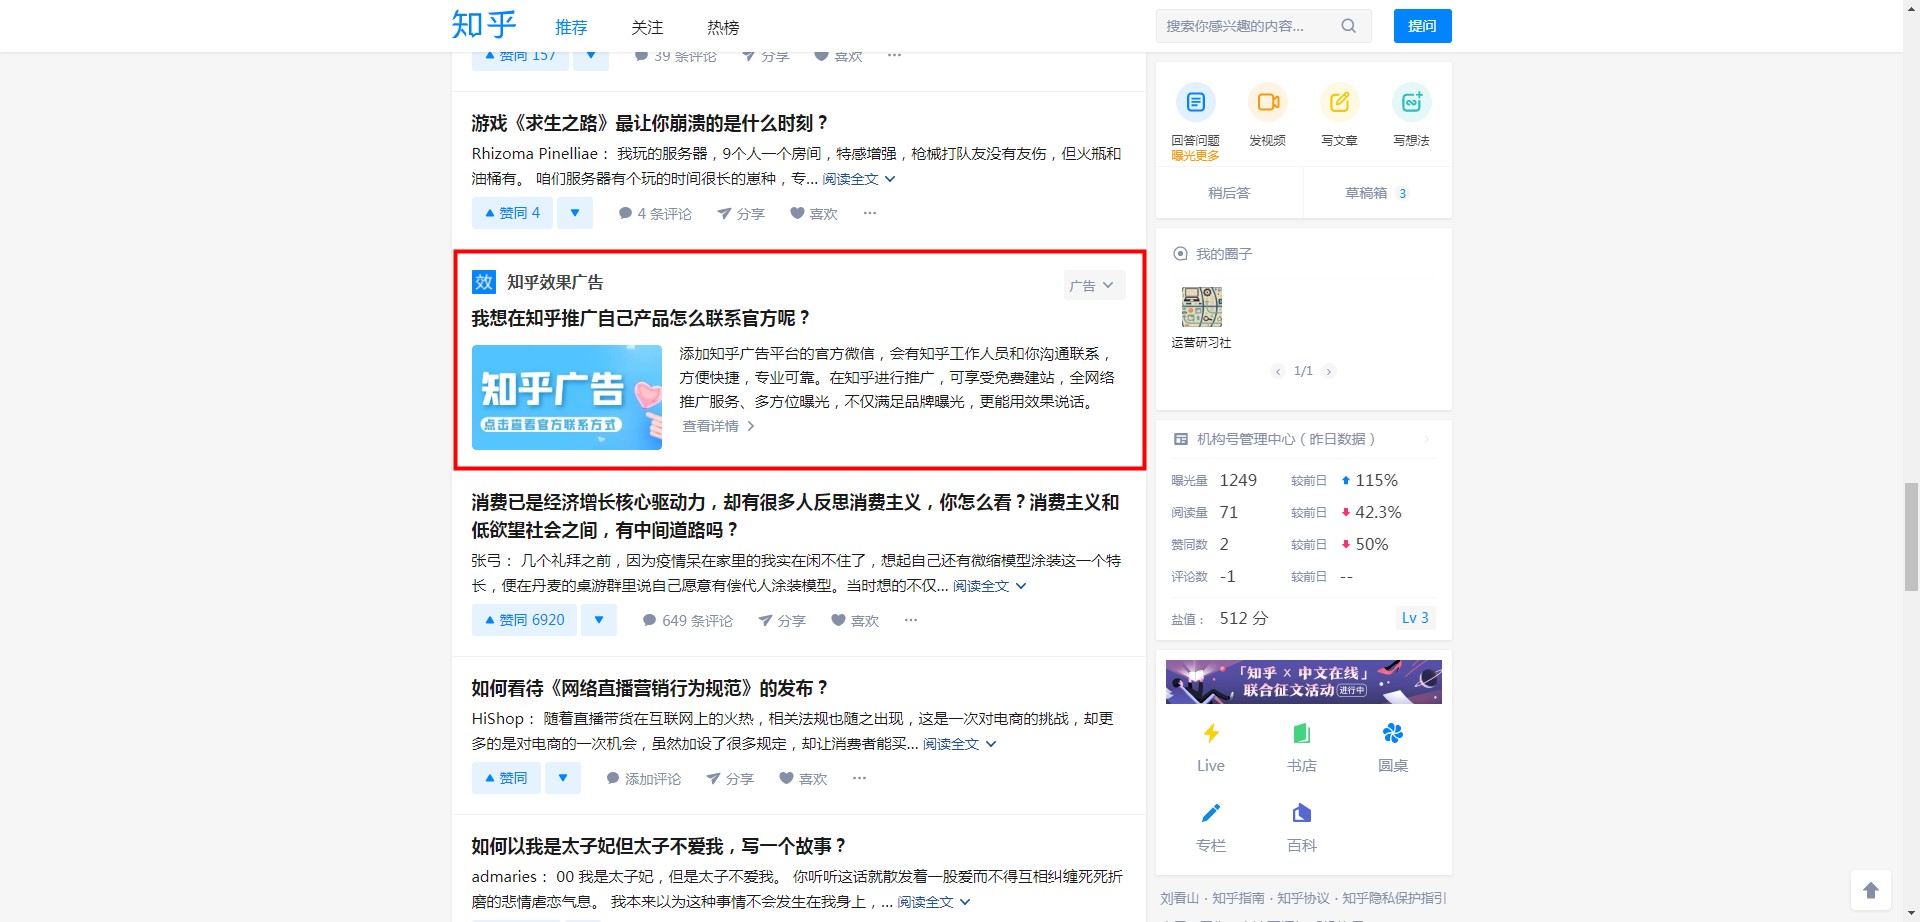The image size is (1920, 922).
Task: Click the search magnifier icon
Action: click(1349, 26)
